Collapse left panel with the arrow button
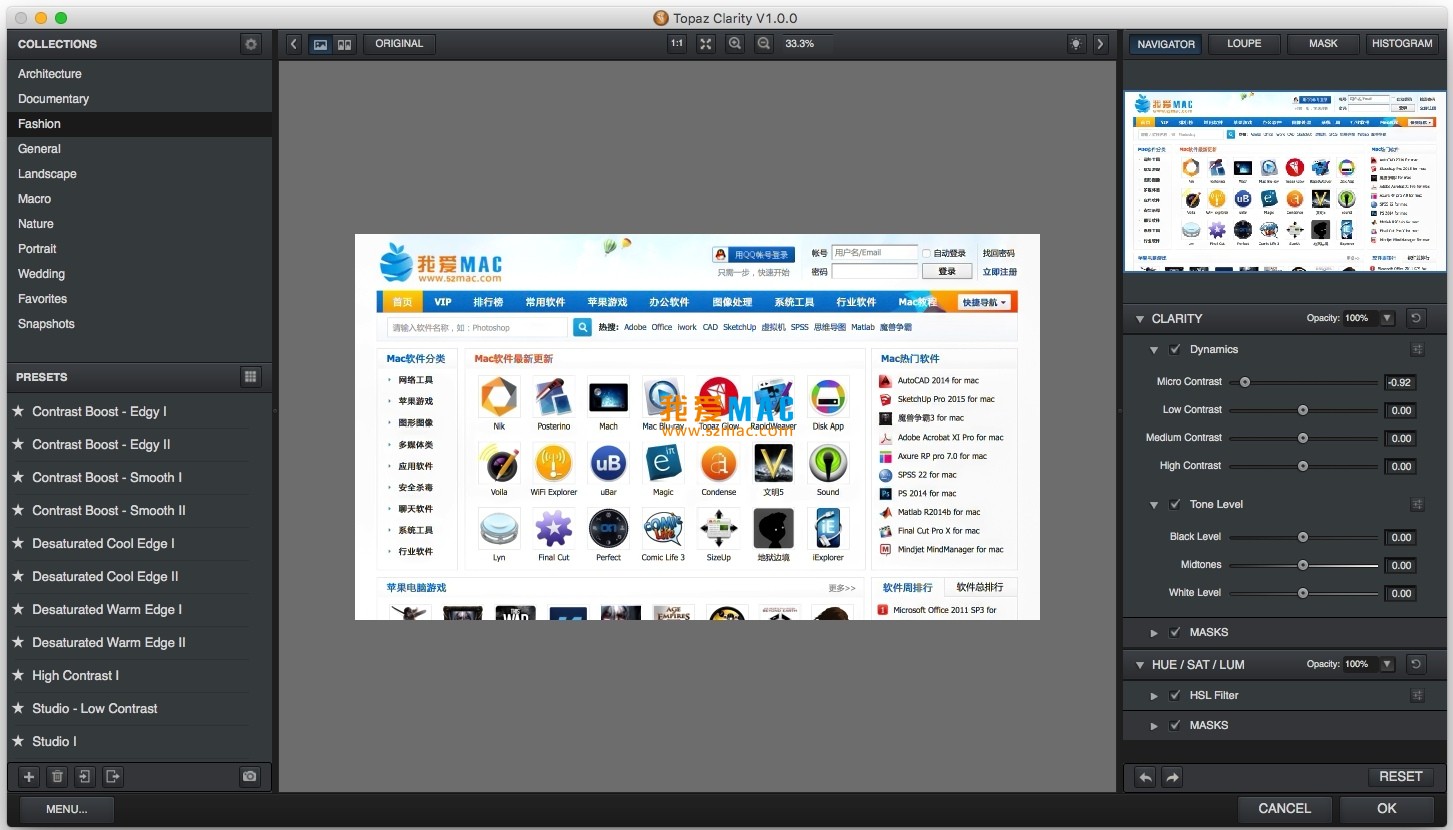The image size is (1453, 830). [x=293, y=44]
